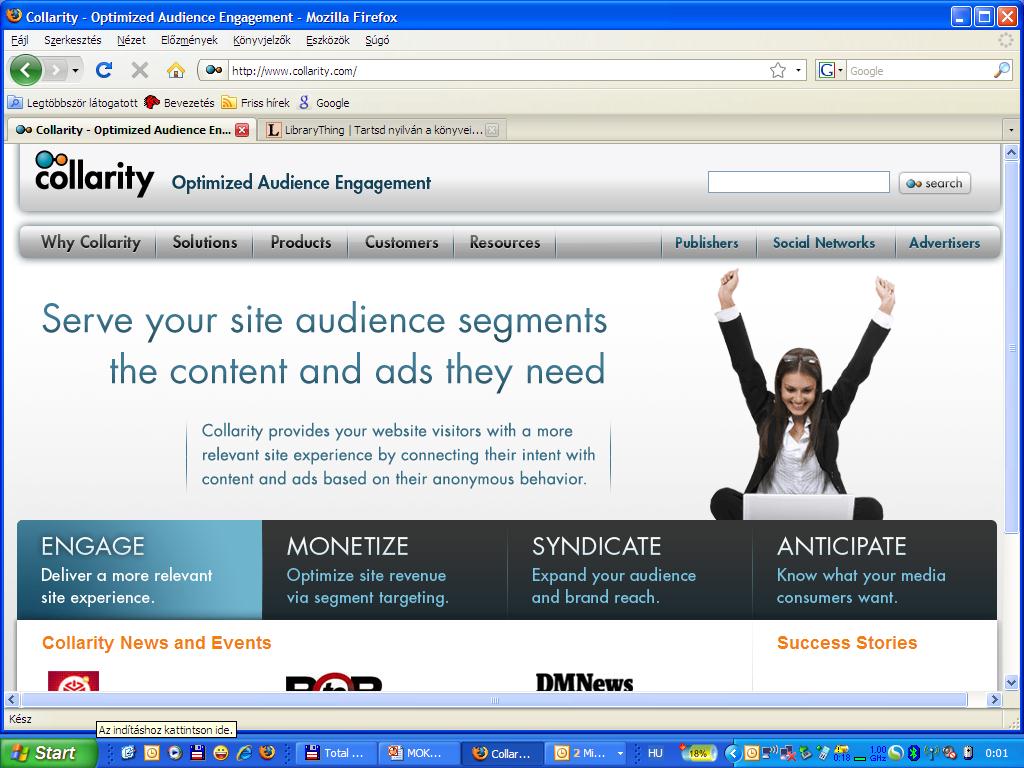Select the SYNDICATE panel
The image size is (1024, 768).
[630, 569]
